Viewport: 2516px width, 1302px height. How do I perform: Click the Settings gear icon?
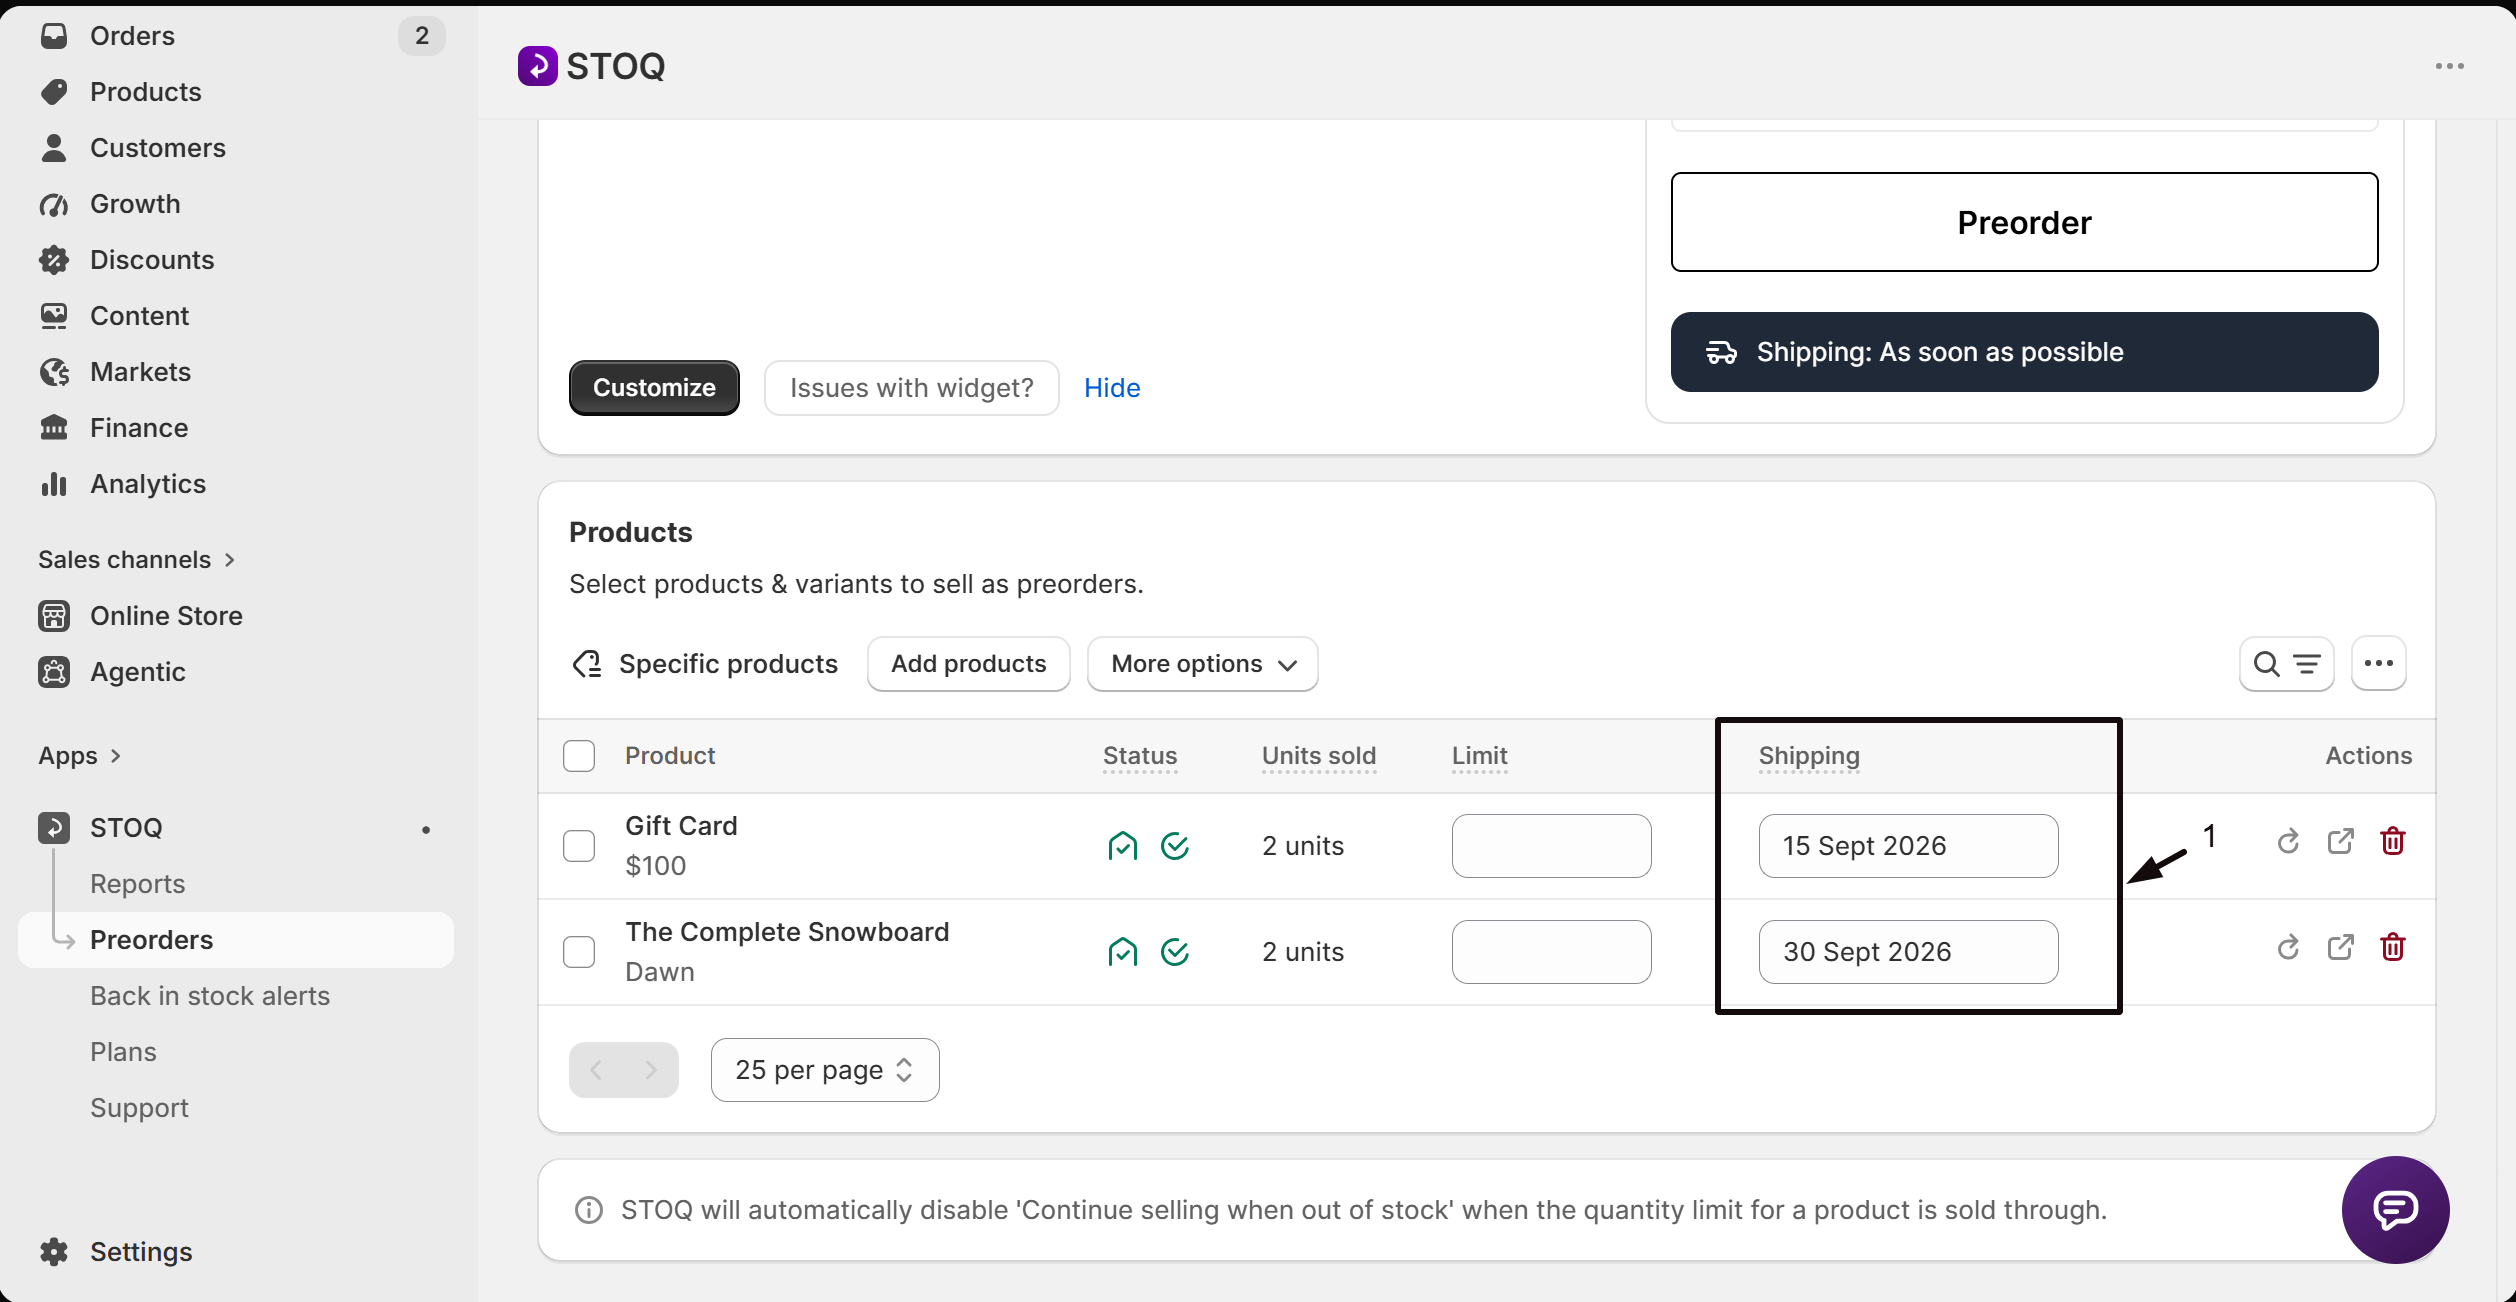(54, 1252)
